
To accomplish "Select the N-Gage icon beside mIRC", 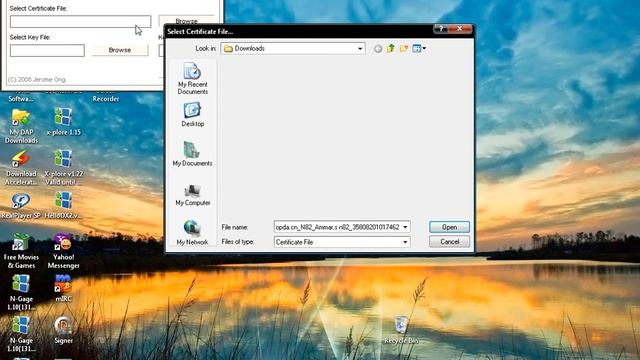I will (21, 293).
